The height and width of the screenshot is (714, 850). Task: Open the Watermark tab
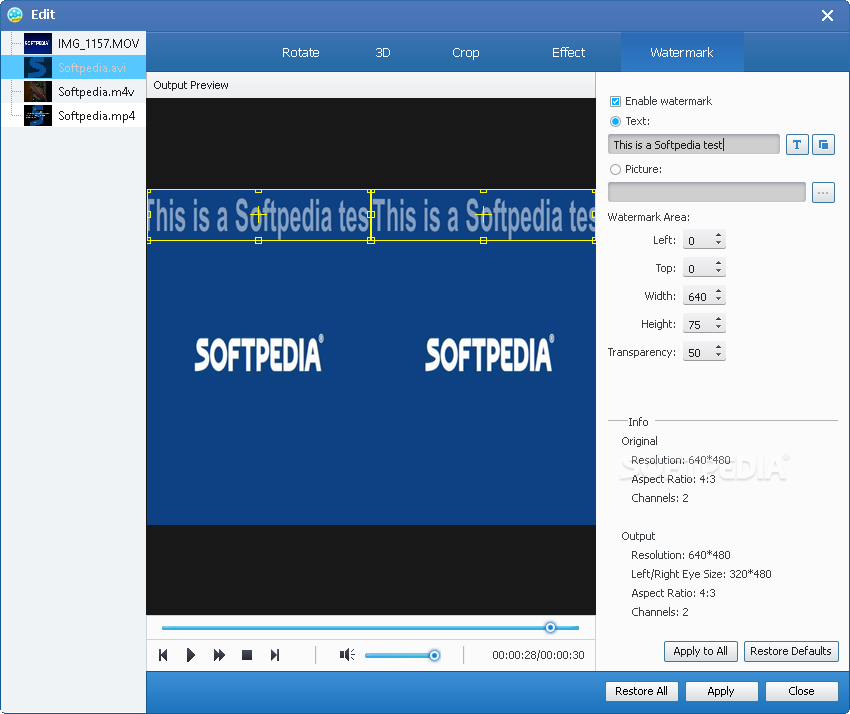pos(681,53)
